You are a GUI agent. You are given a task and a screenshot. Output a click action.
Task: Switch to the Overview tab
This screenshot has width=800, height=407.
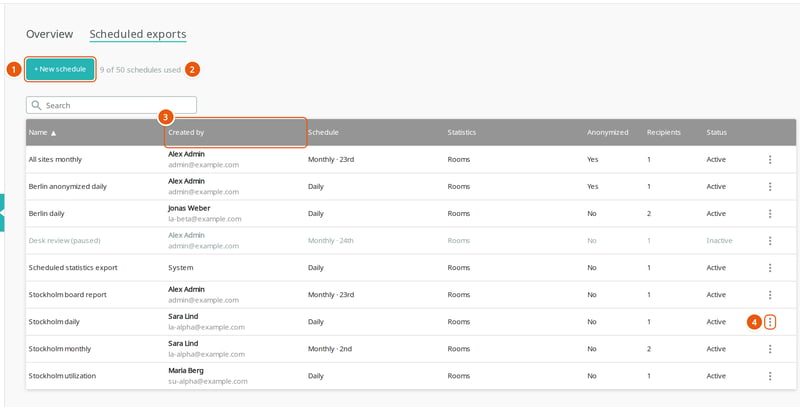[x=49, y=34]
